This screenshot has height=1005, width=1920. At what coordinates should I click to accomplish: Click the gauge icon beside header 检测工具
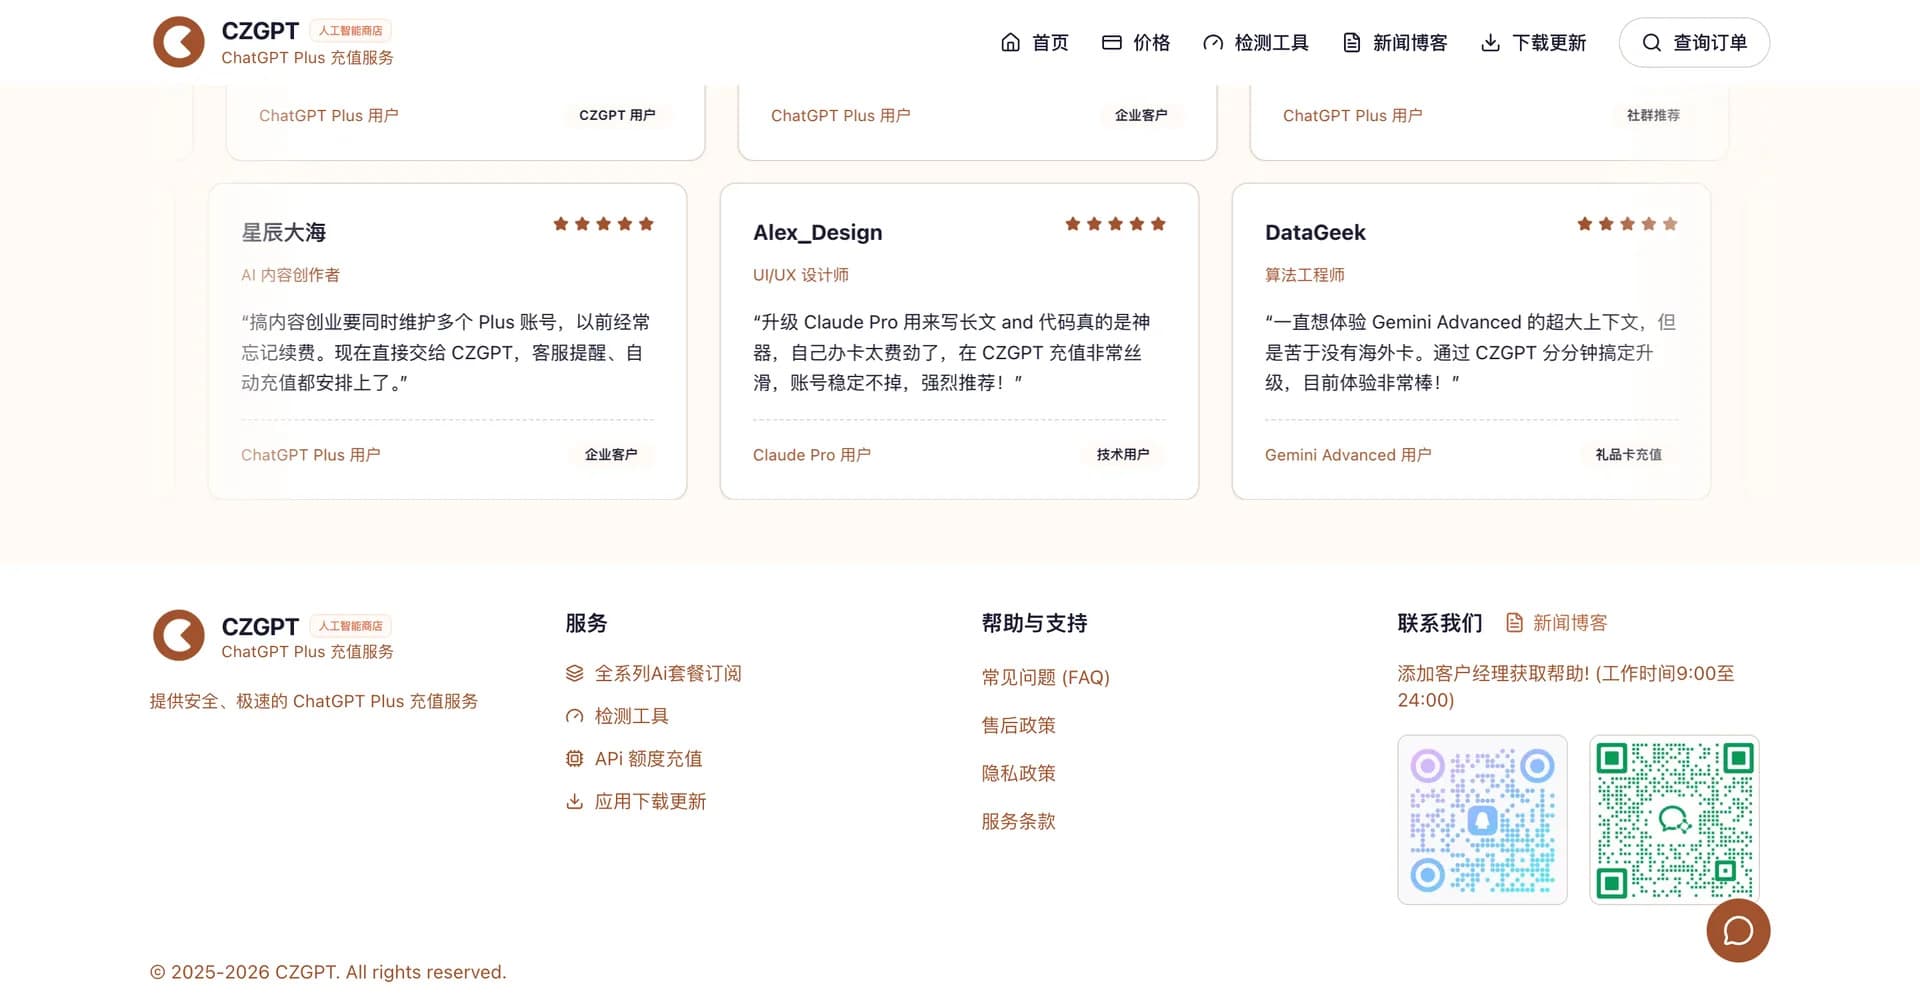point(1213,42)
